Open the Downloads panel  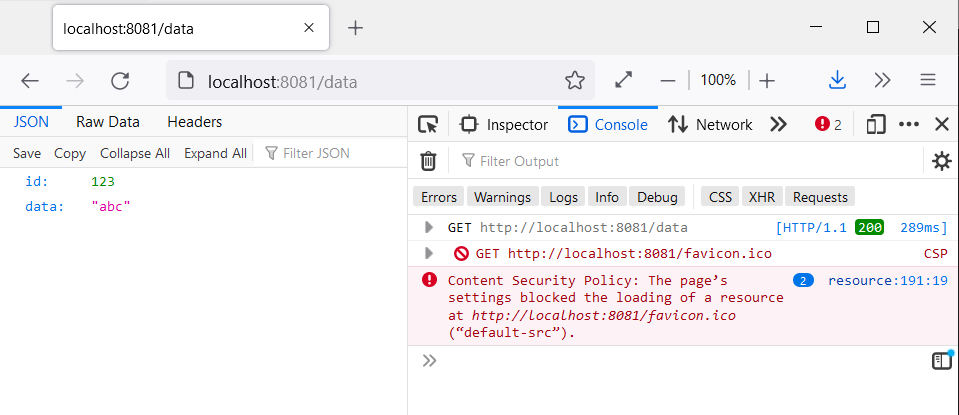pyautogui.click(x=837, y=80)
